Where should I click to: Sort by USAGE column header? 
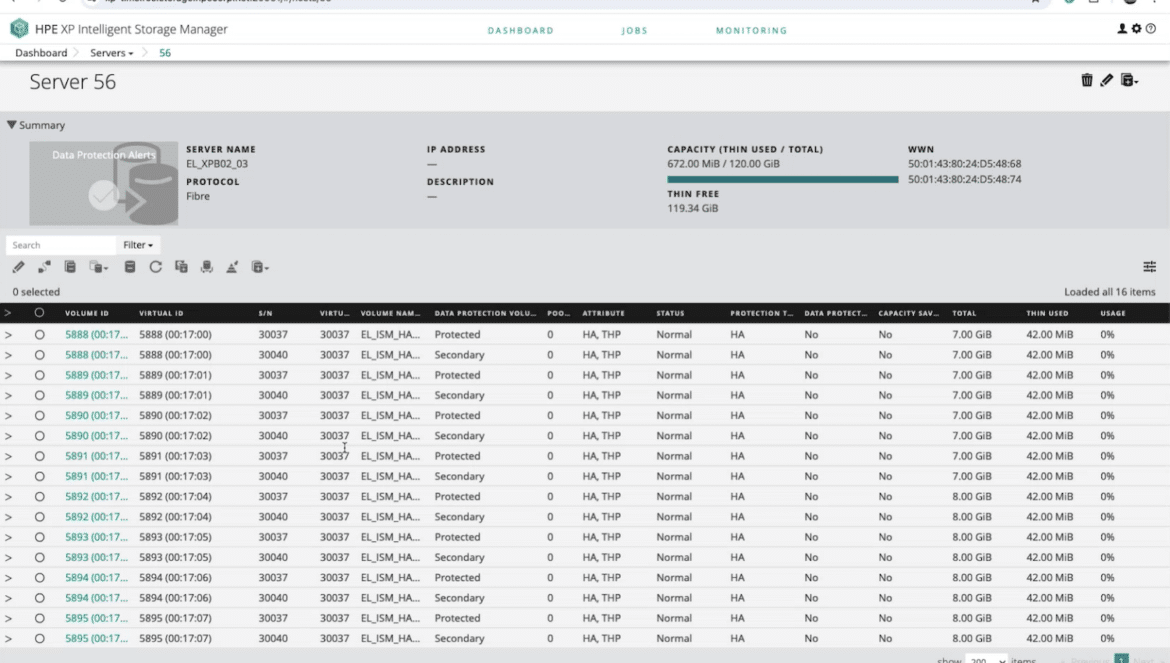[x=1113, y=313]
